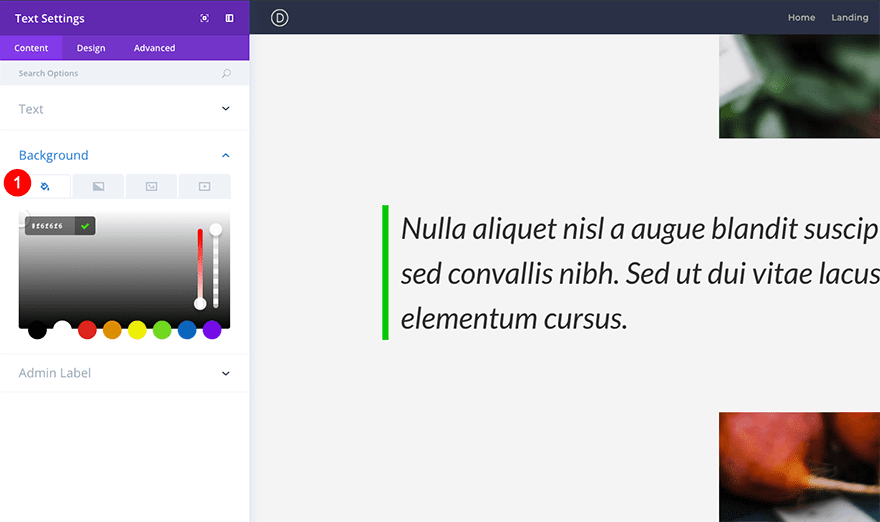The image size is (880, 522).
Task: Click the Divi logo icon
Action: pos(280,17)
